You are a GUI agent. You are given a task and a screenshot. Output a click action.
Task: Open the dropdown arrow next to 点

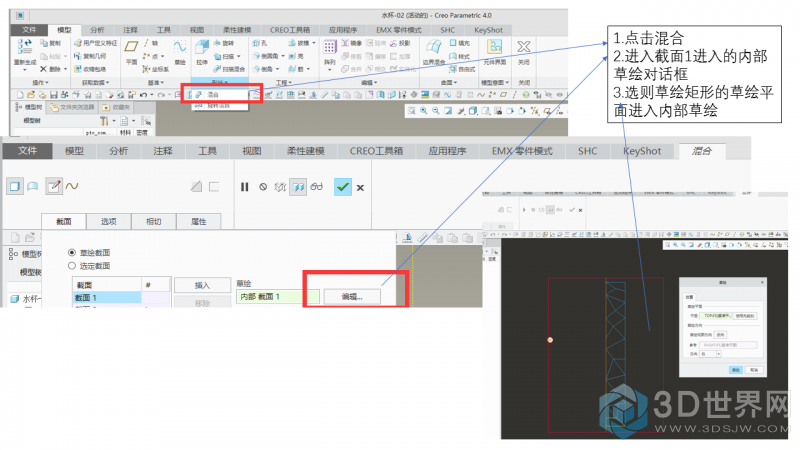point(162,57)
